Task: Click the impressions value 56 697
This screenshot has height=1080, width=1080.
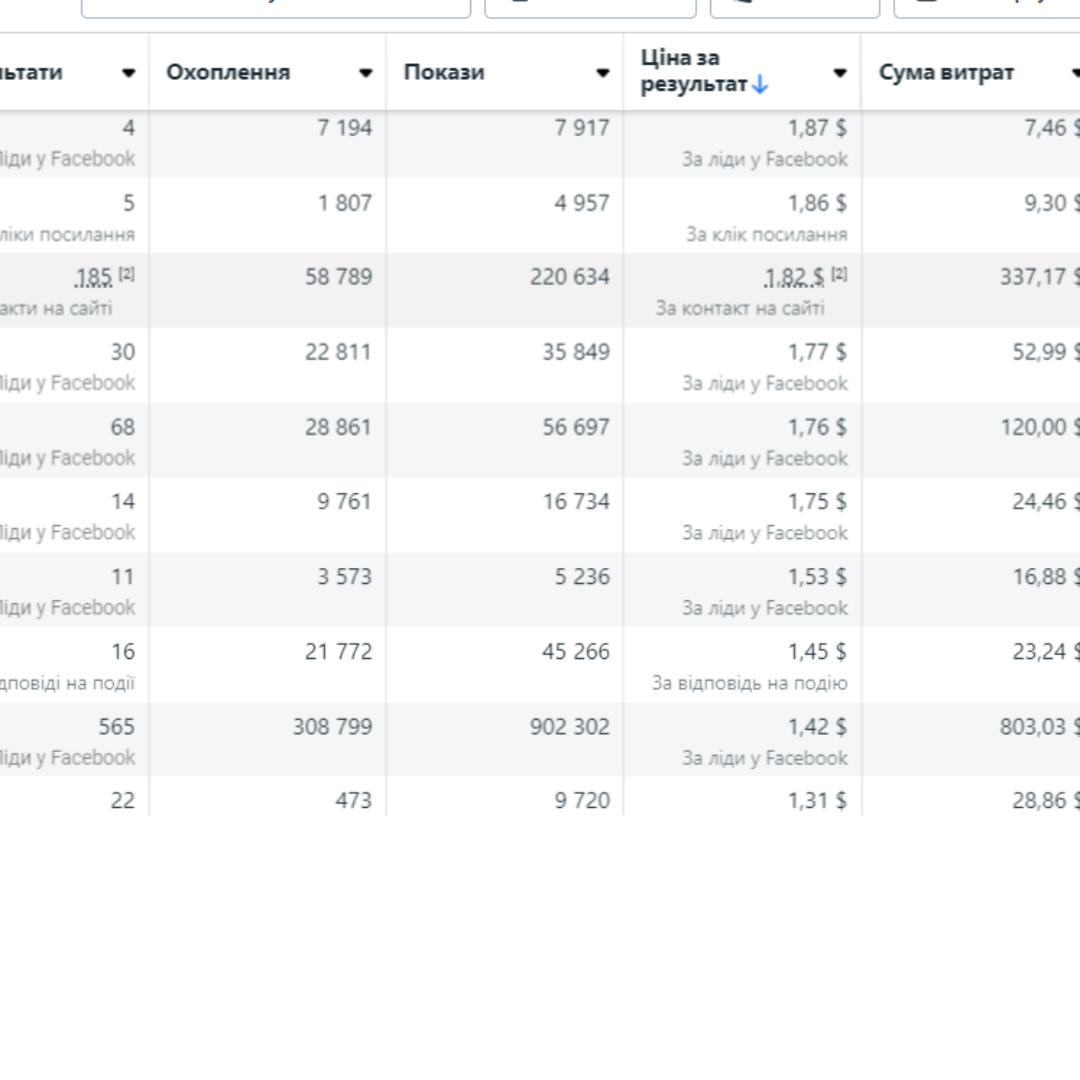Action: 576,427
